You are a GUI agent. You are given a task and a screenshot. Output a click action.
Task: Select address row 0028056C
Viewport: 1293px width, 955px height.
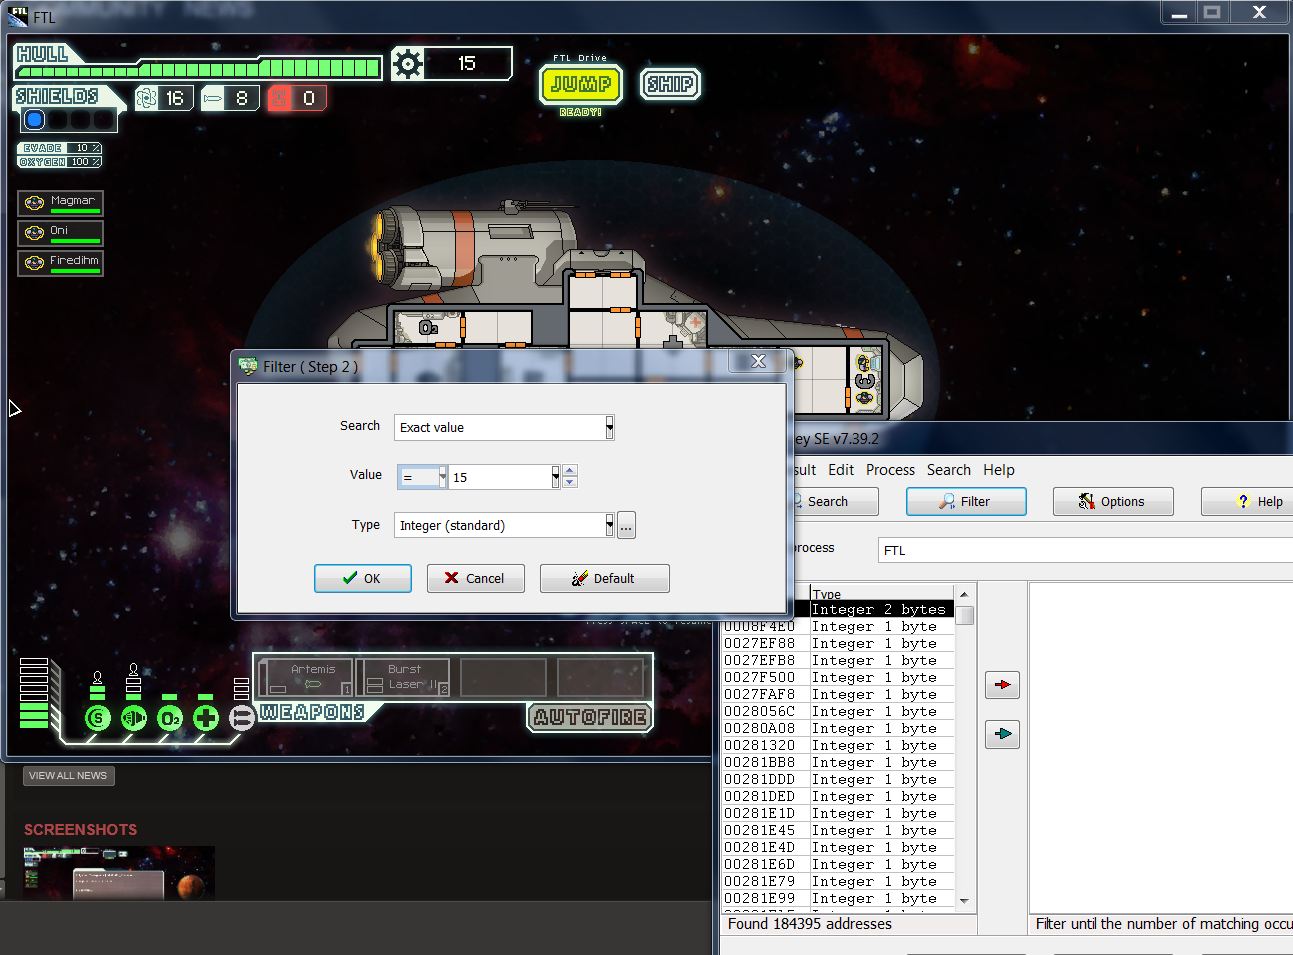(838, 711)
